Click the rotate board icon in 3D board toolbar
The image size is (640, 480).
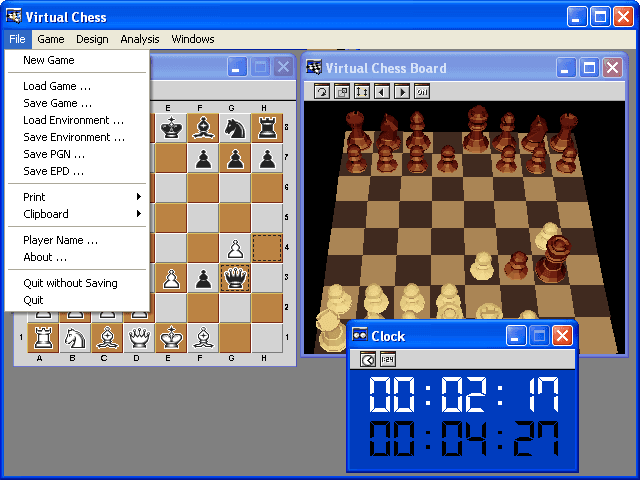point(322,91)
